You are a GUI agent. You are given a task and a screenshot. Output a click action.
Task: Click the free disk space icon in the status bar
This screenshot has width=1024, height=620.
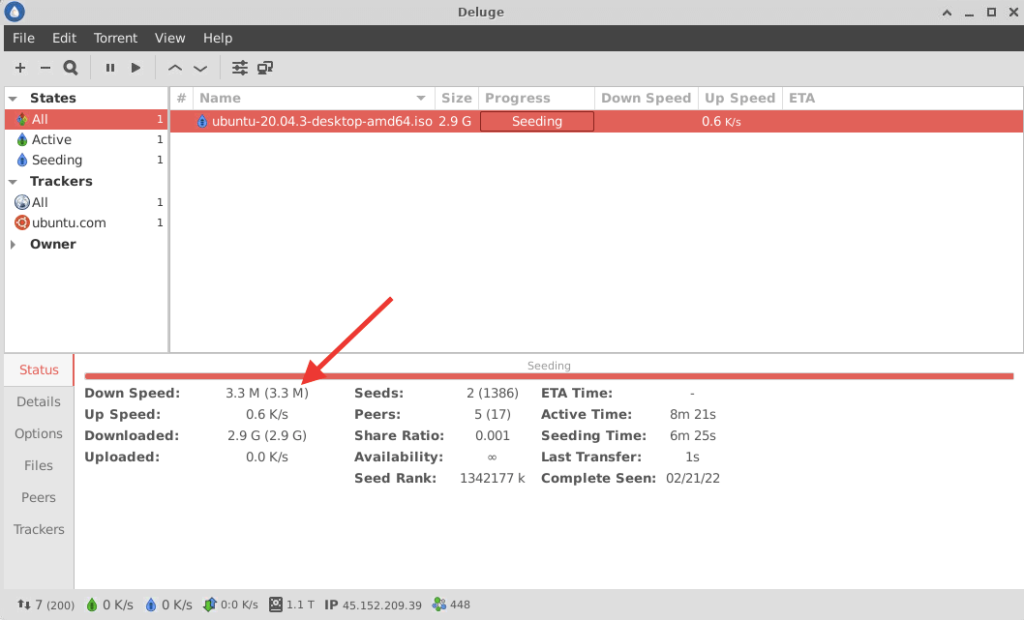(276, 604)
